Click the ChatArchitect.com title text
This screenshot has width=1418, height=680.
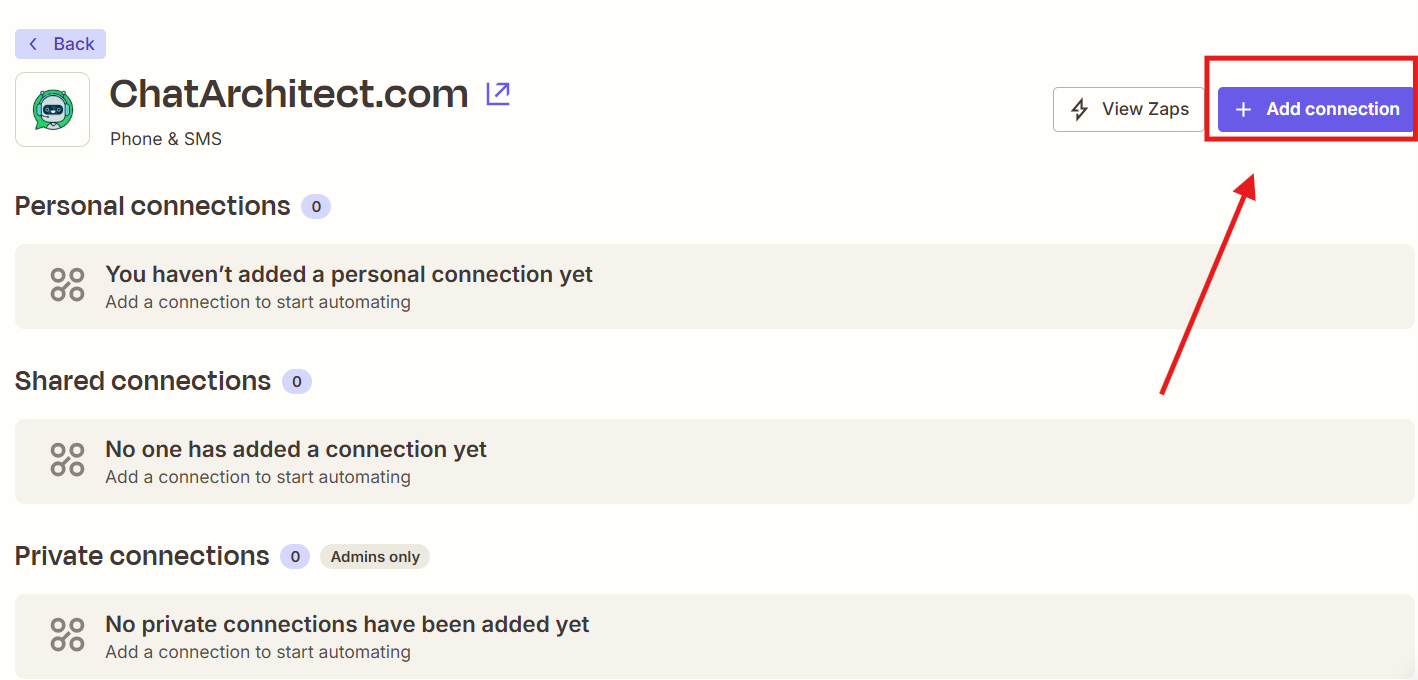pyautogui.click(x=289, y=94)
